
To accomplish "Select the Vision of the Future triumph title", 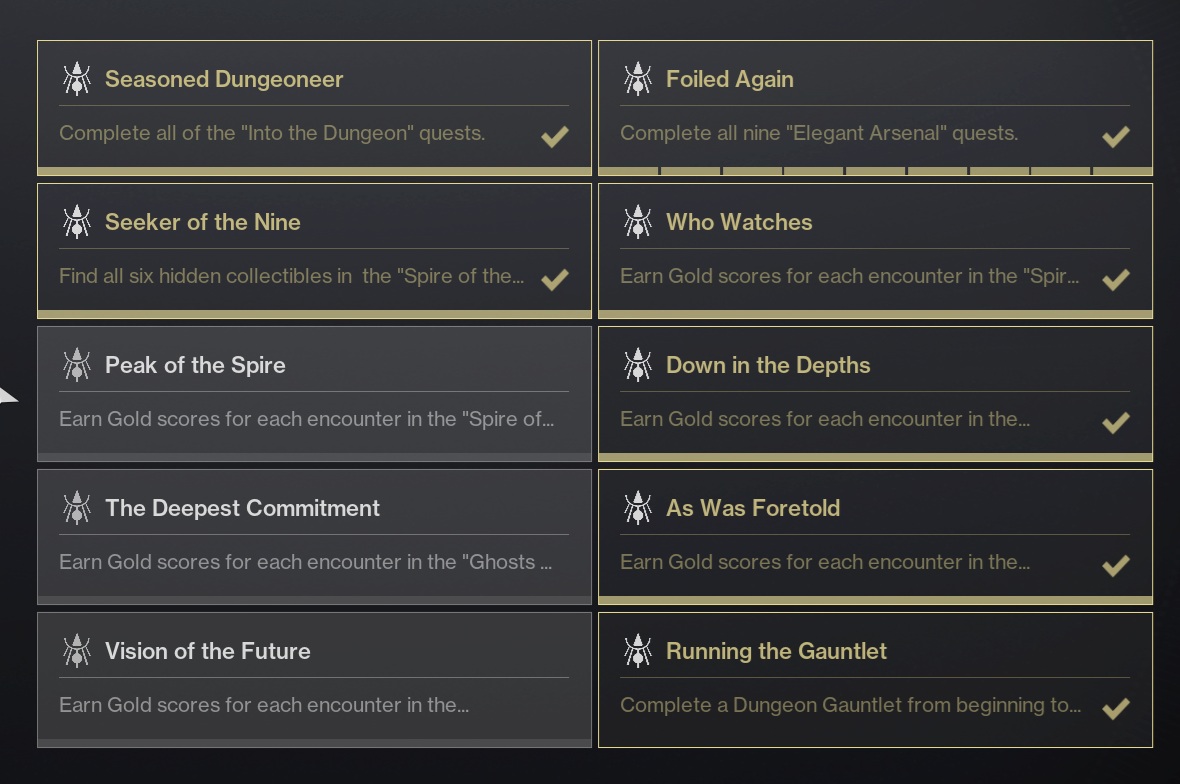I will [x=208, y=651].
